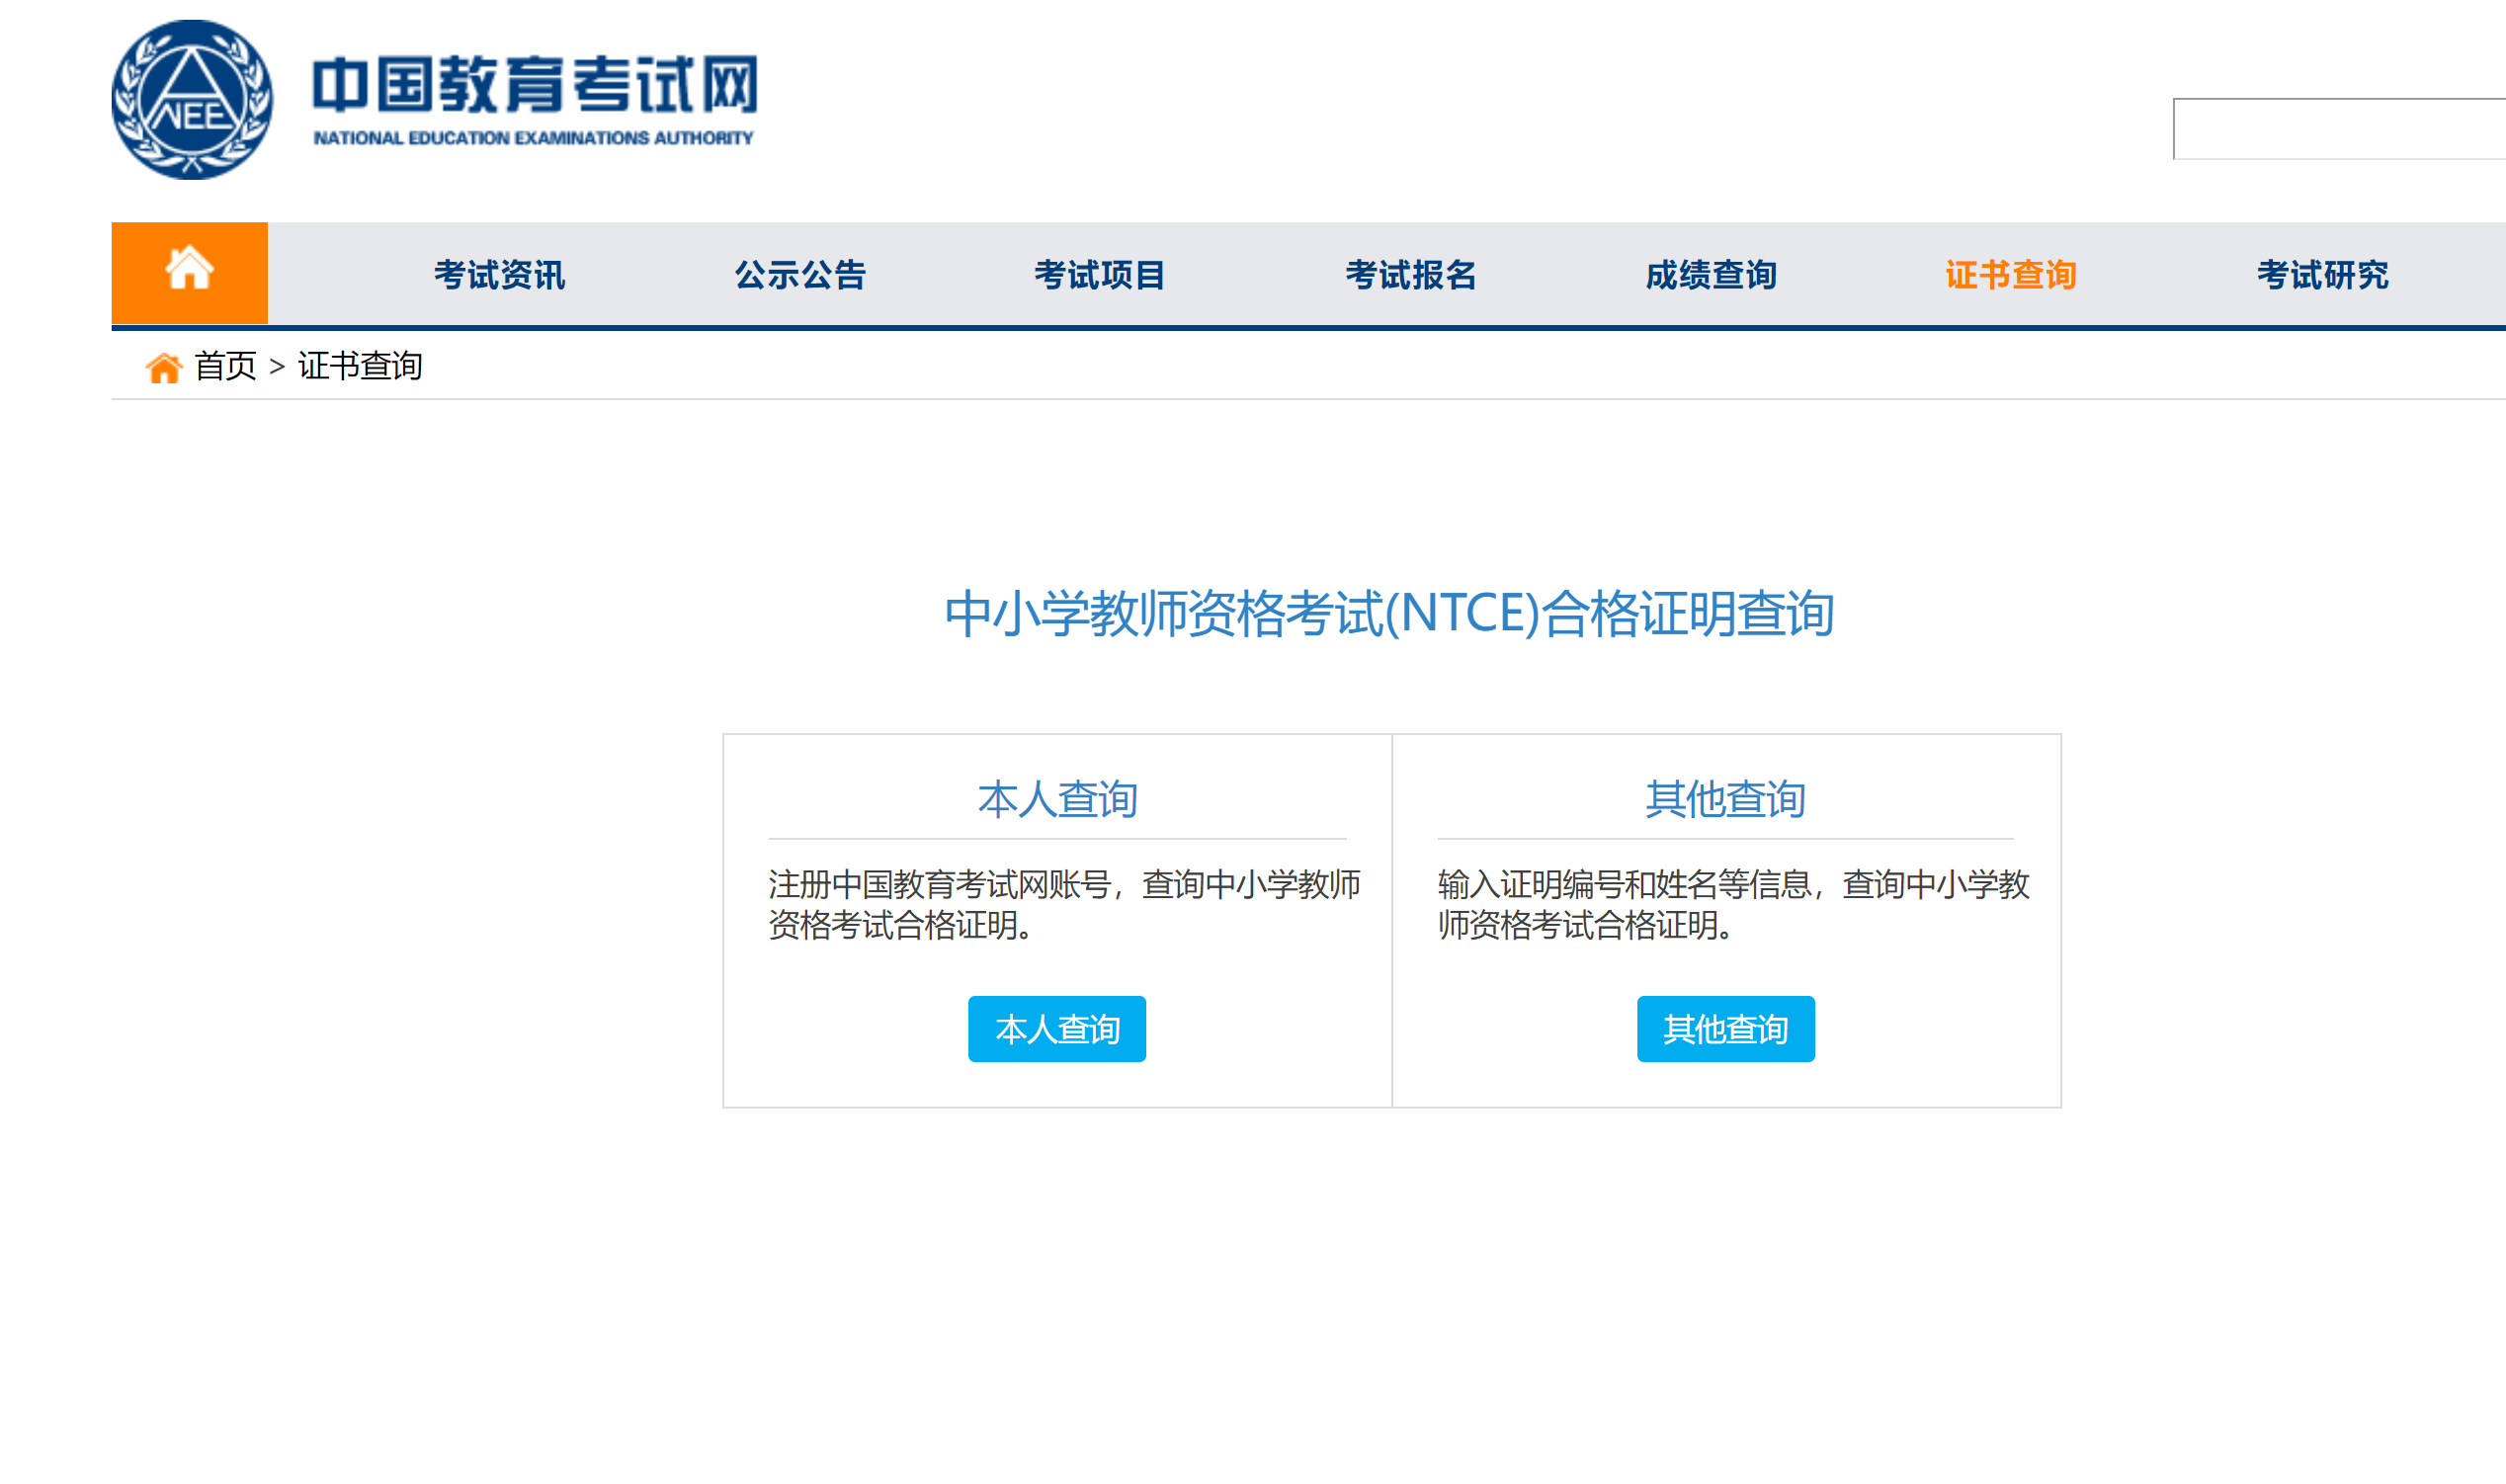Click the small orange home icon in the breadcrumb
Image resolution: width=2506 pixels, height=1484 pixels.
point(163,368)
